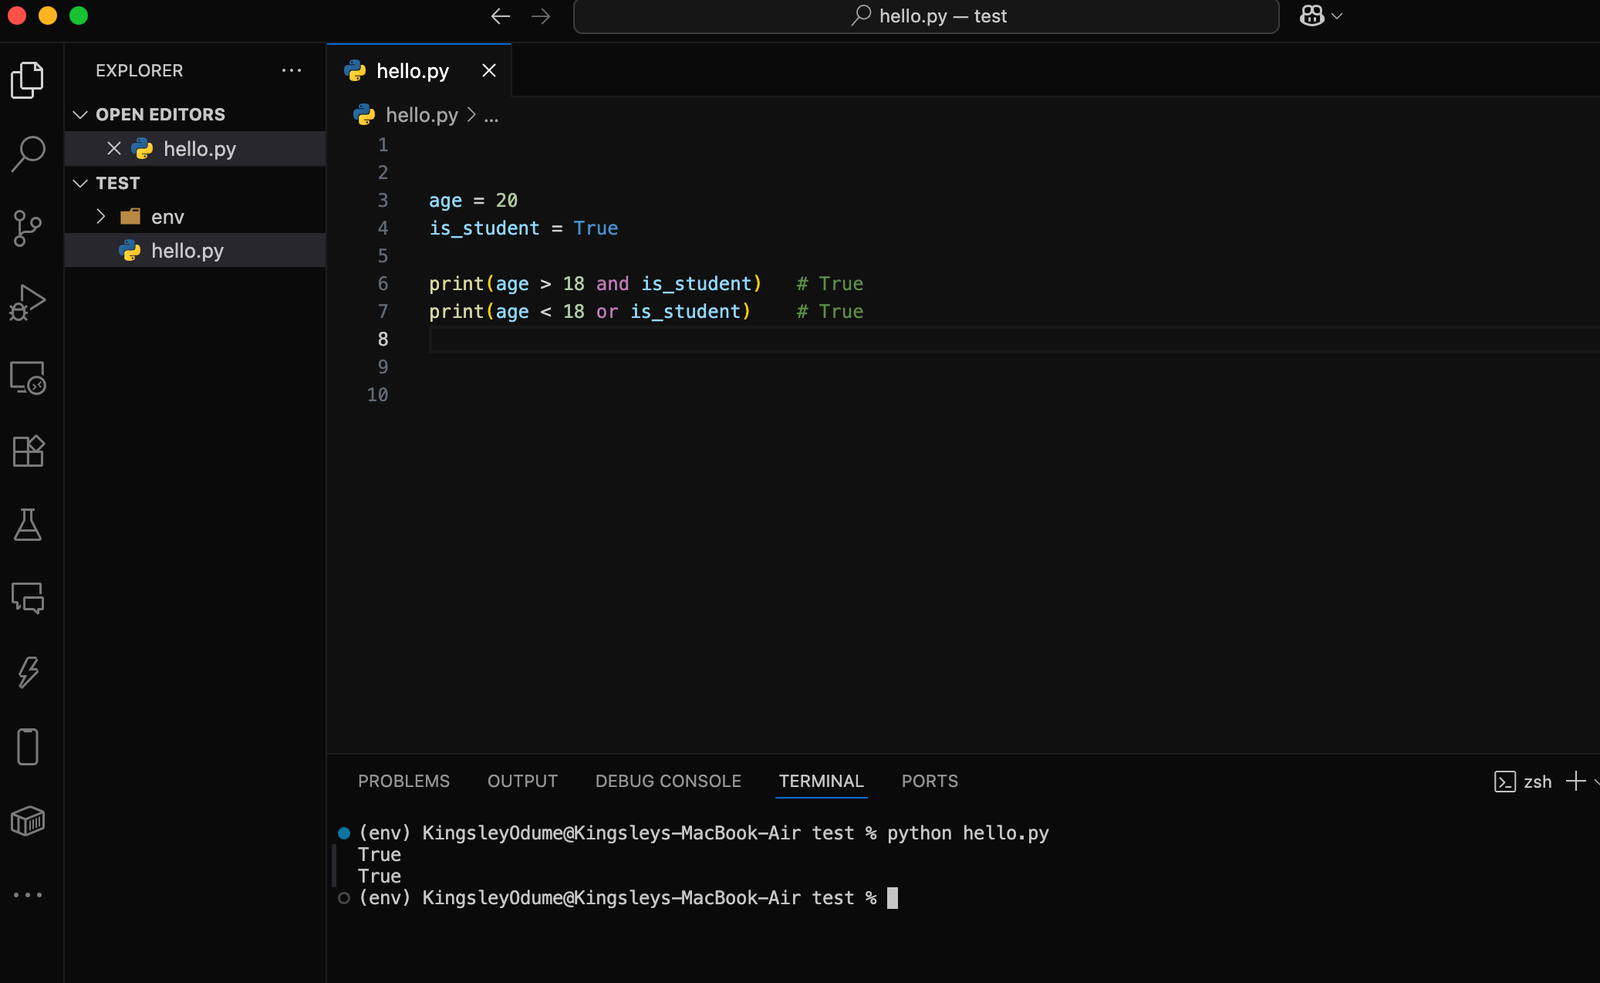Click the Python icon on the hello.py tab
The width and height of the screenshot is (1600, 983).
pyautogui.click(x=356, y=70)
